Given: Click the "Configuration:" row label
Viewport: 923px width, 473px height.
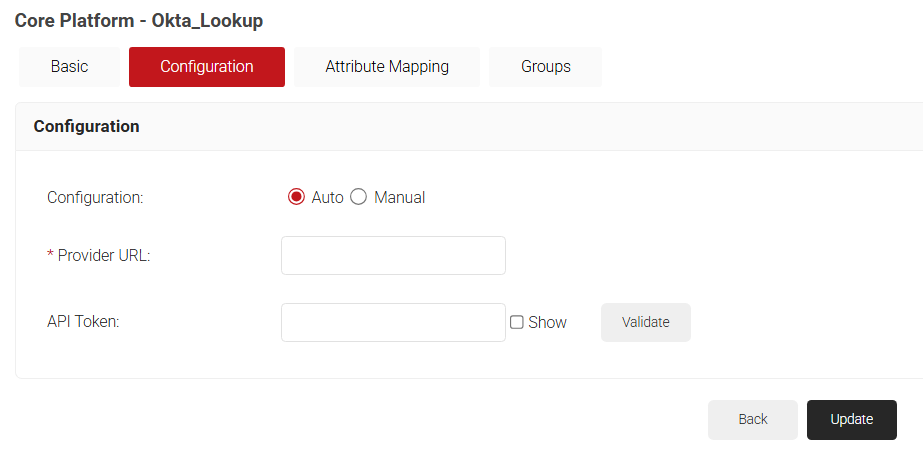Looking at the screenshot, I should point(95,198).
